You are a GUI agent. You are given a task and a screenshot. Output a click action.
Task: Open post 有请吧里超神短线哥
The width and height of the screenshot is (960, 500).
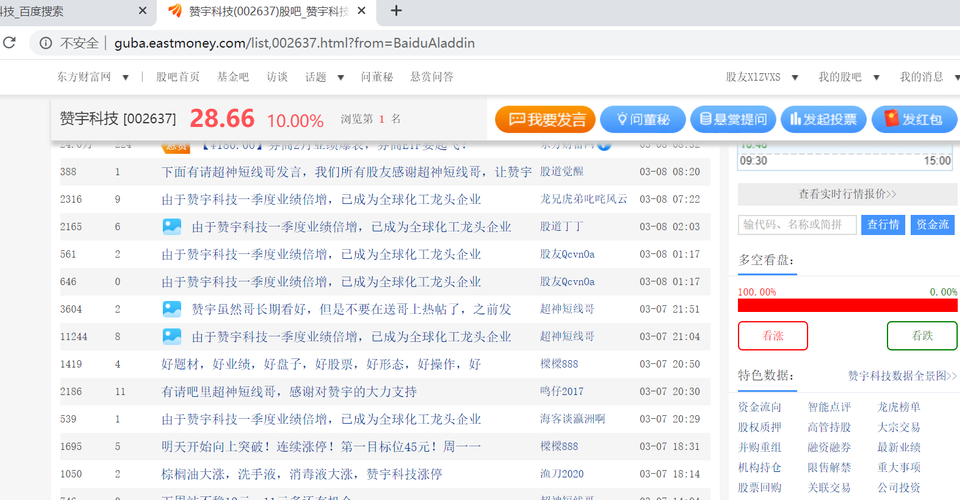pos(289,392)
